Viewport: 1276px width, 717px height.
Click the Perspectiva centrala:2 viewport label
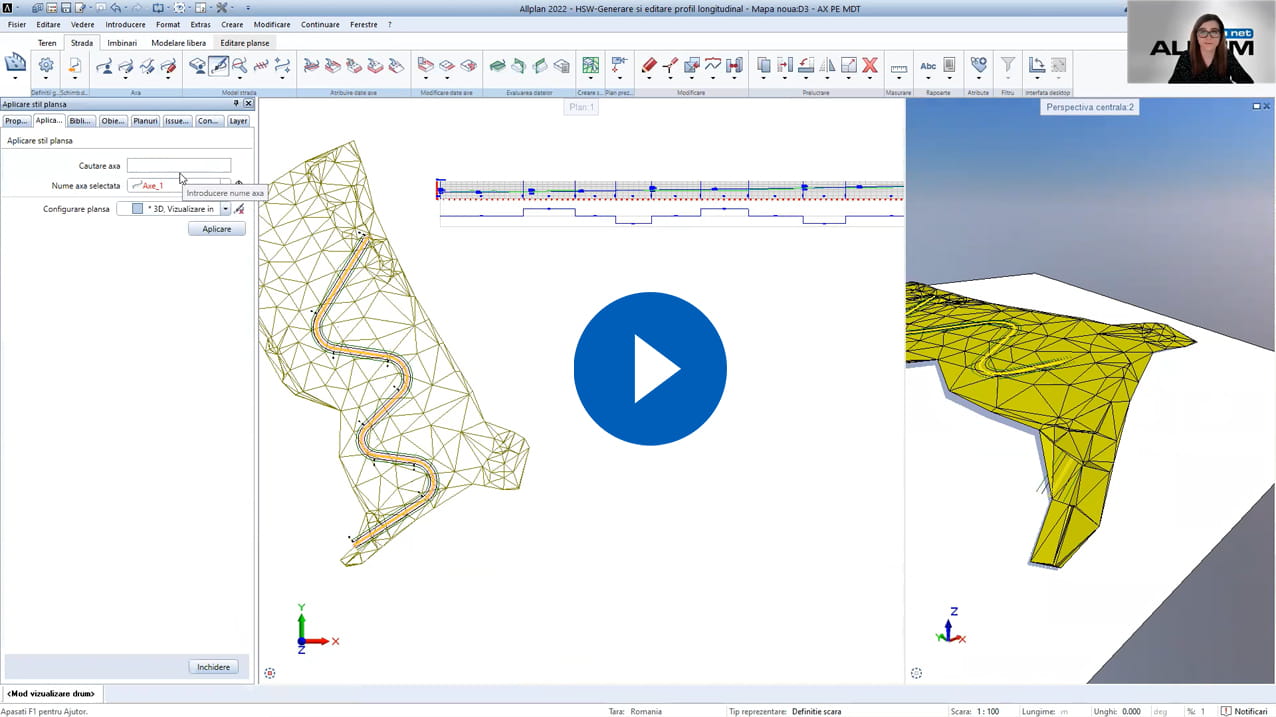tap(1090, 107)
